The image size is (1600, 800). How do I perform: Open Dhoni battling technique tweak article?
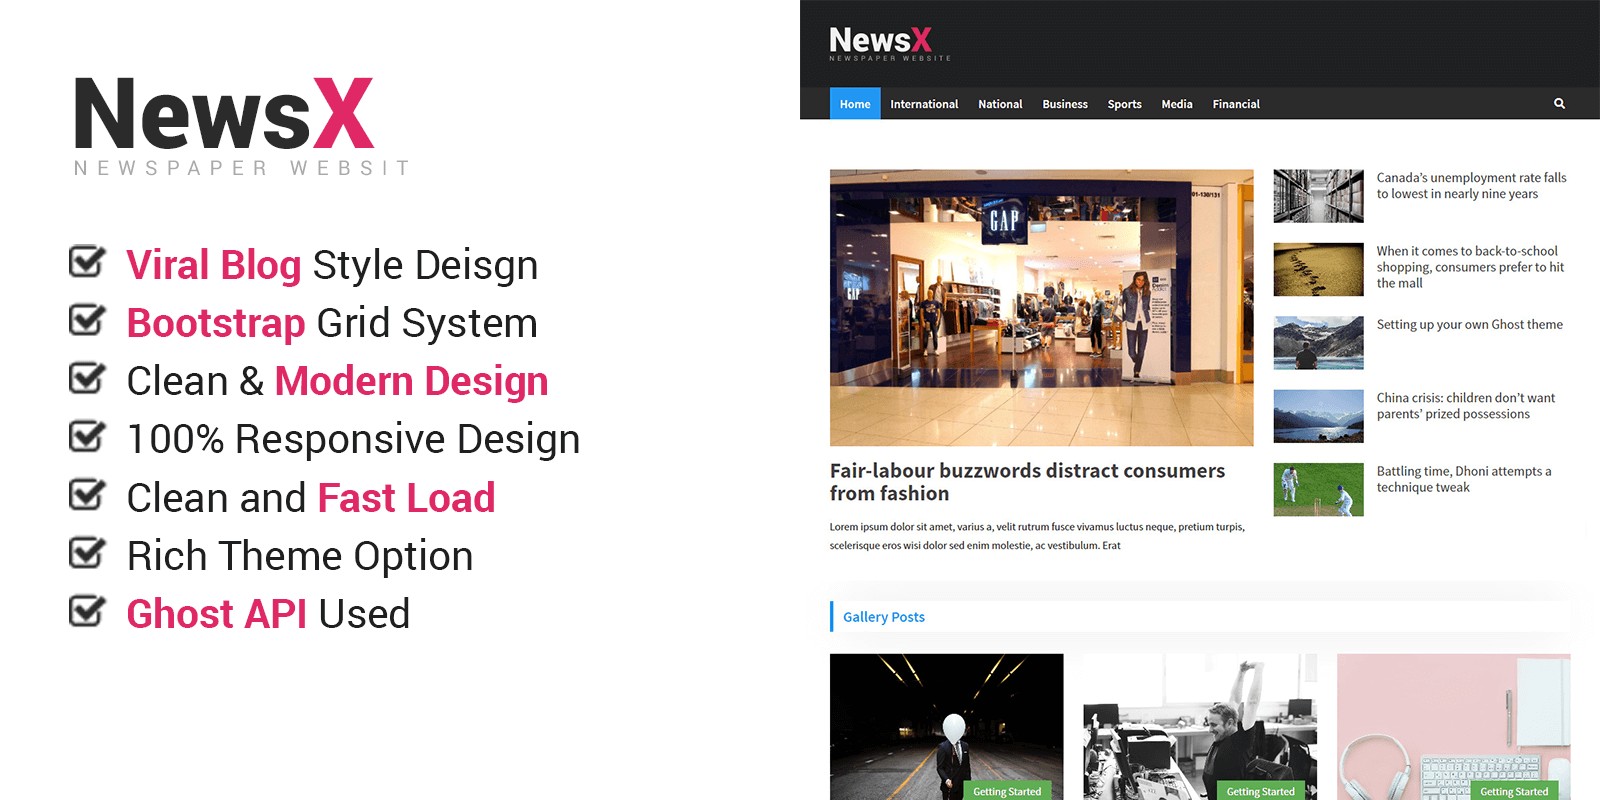coord(1464,479)
